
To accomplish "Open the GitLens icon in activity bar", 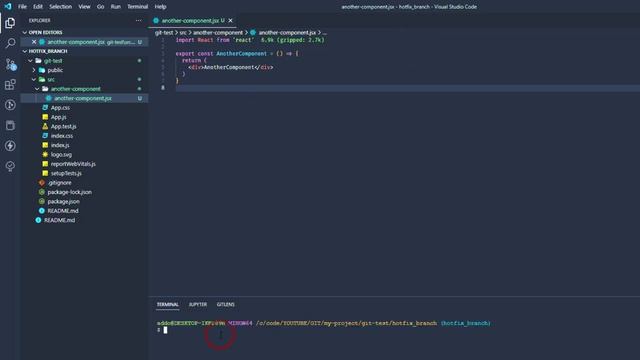I will (10, 166).
